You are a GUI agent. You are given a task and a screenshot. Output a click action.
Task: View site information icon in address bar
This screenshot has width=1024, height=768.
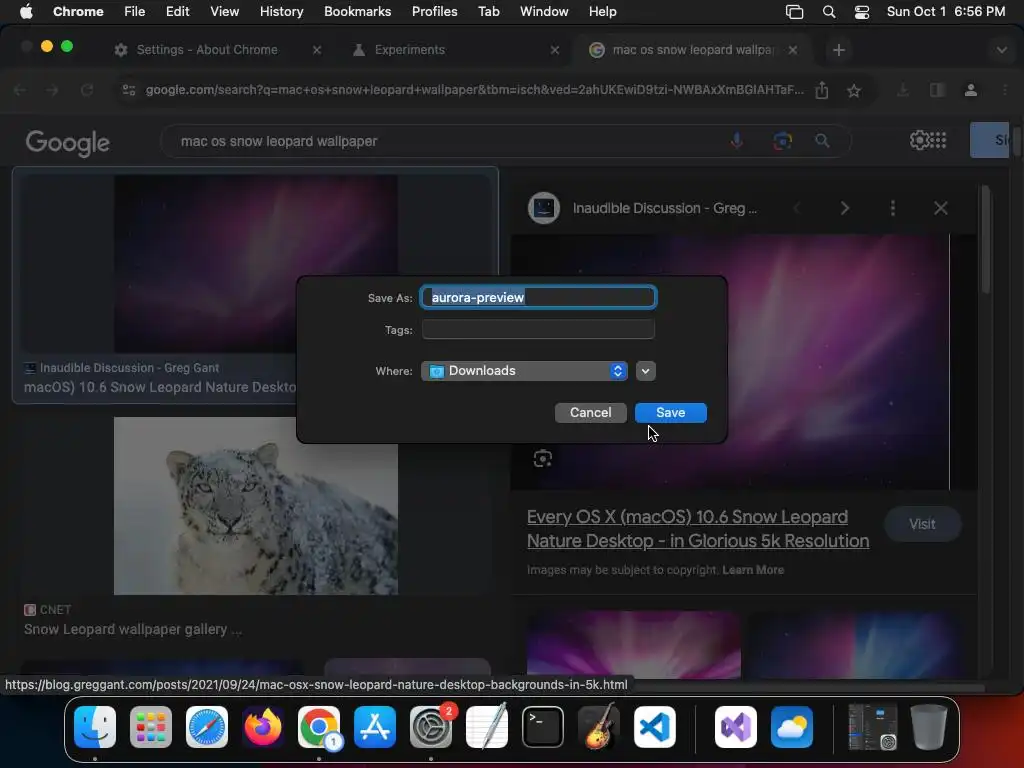[129, 90]
